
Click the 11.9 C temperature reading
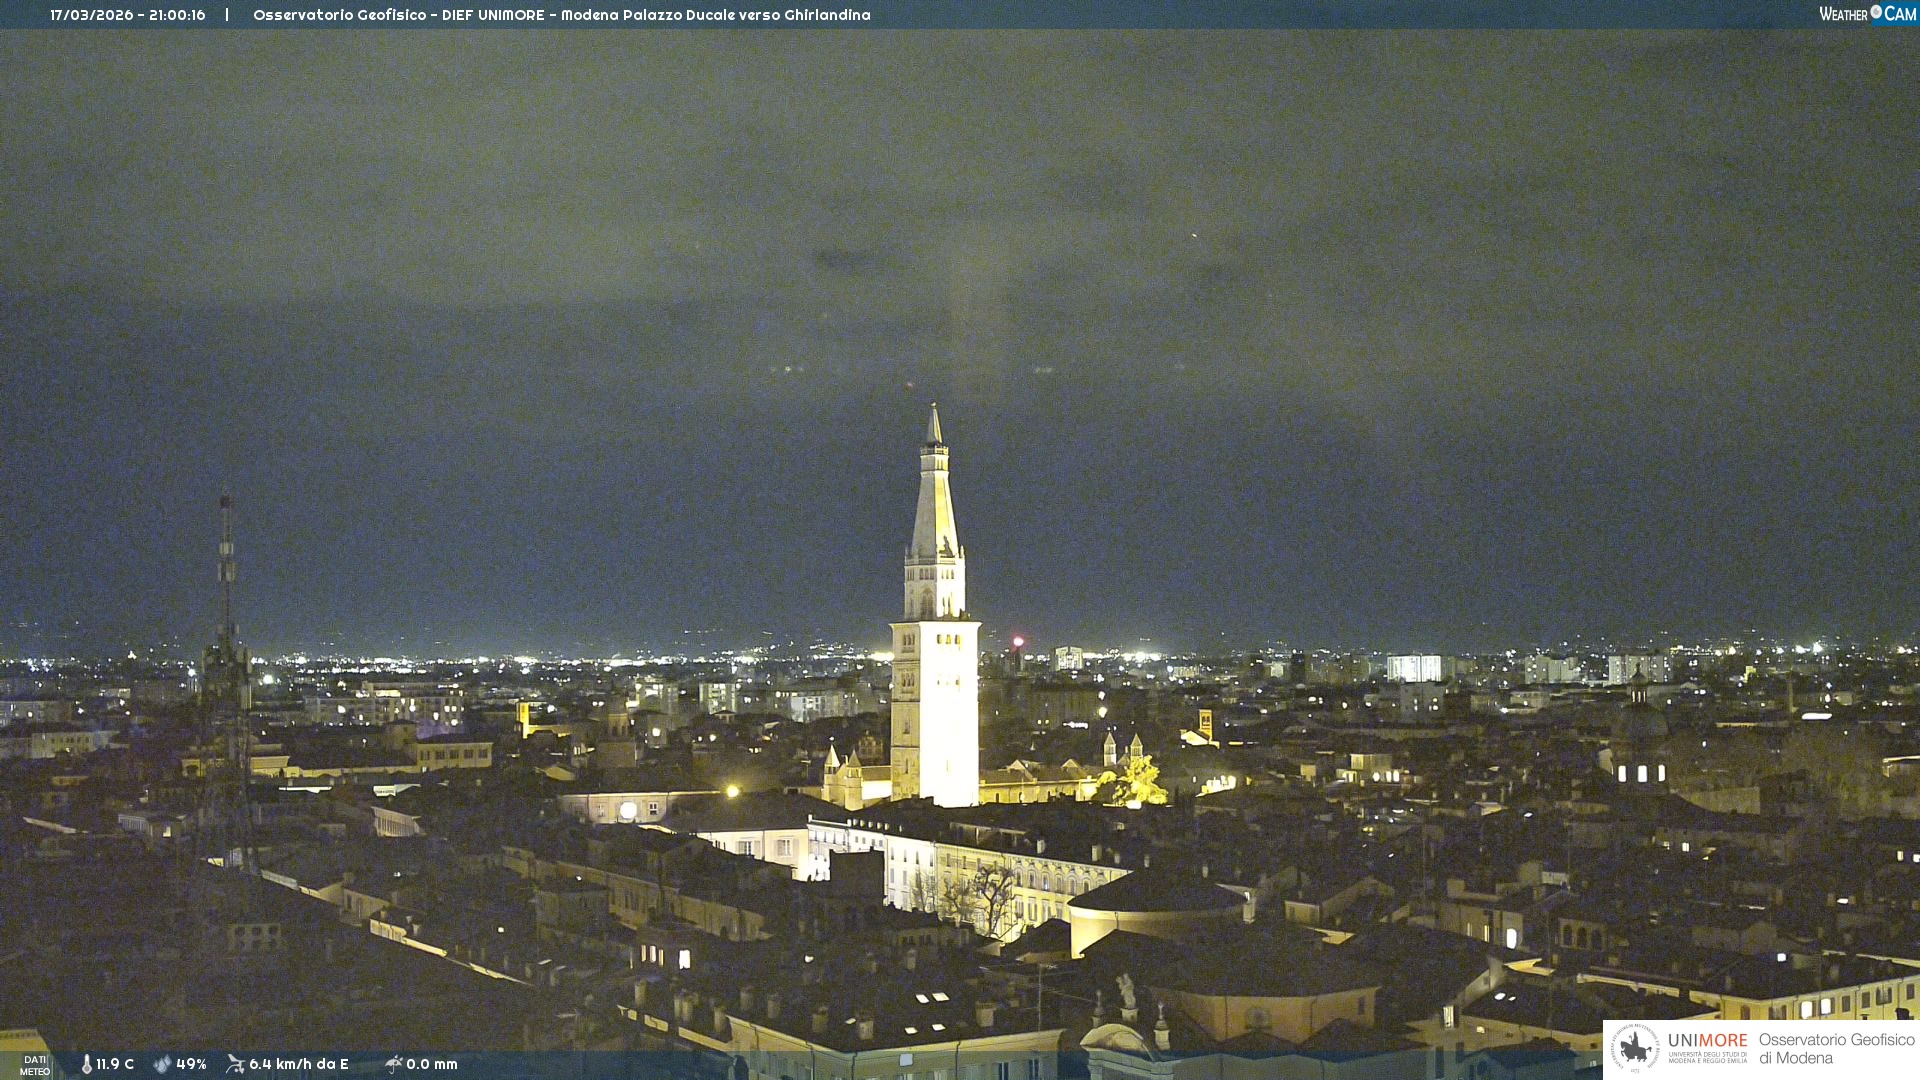click(x=115, y=1064)
